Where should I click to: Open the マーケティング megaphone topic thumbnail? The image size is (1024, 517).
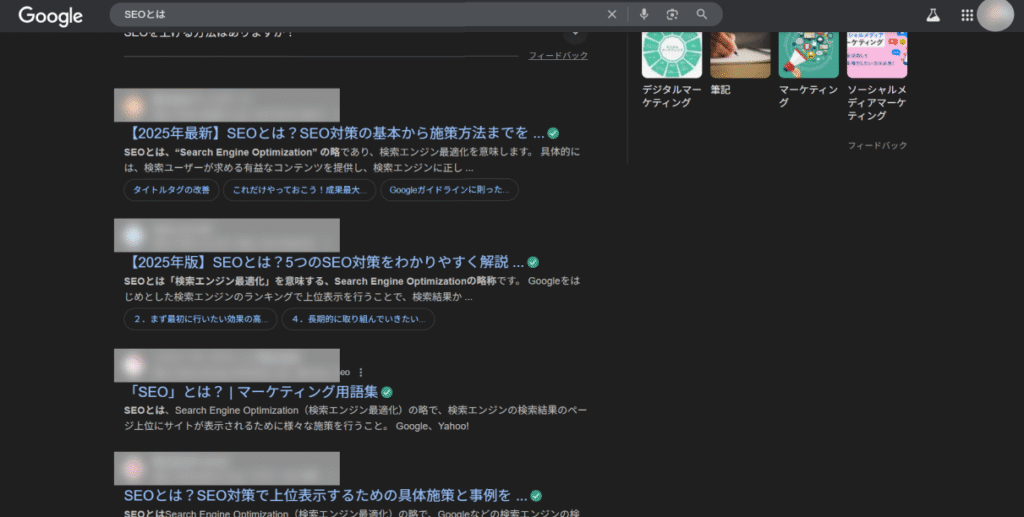pos(808,55)
